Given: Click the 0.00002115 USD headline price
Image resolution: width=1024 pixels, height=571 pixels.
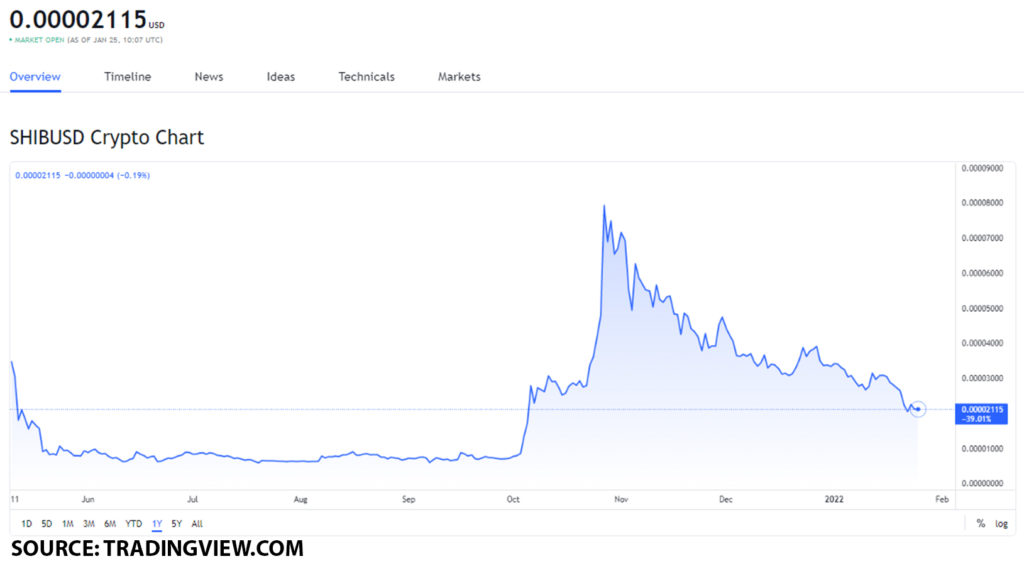Looking at the screenshot, I should point(87,20).
